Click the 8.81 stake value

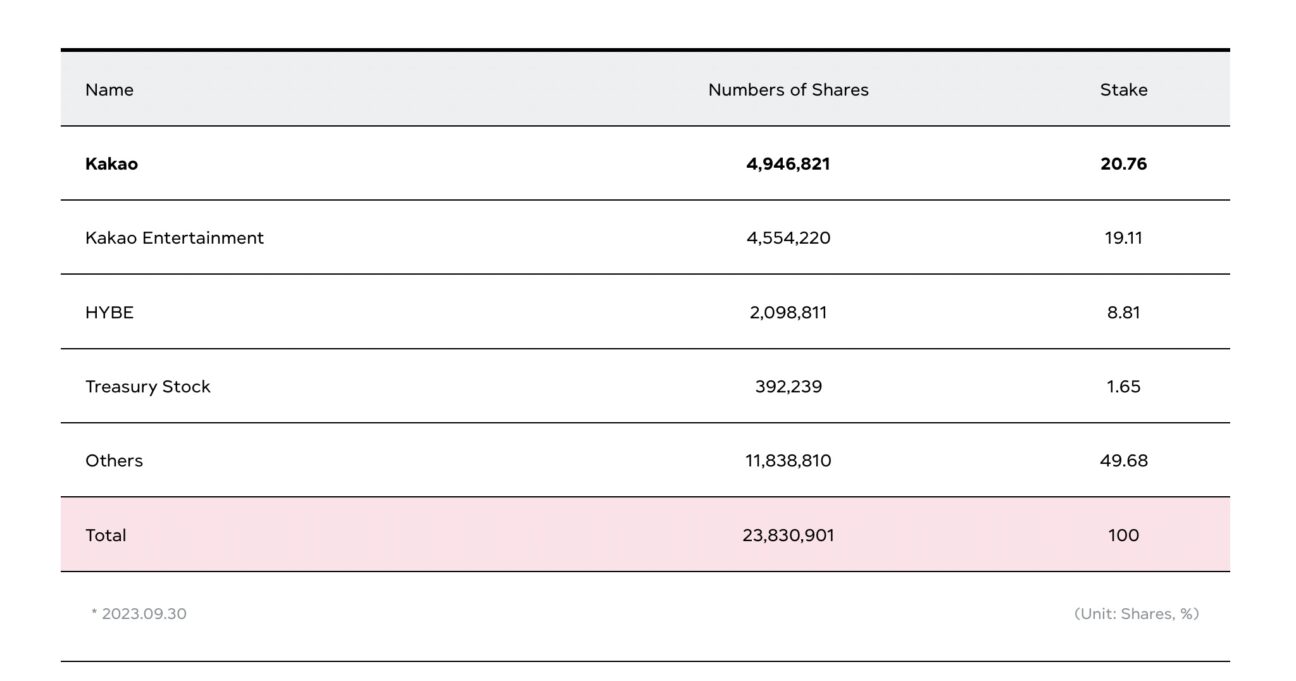pyautogui.click(x=1123, y=312)
